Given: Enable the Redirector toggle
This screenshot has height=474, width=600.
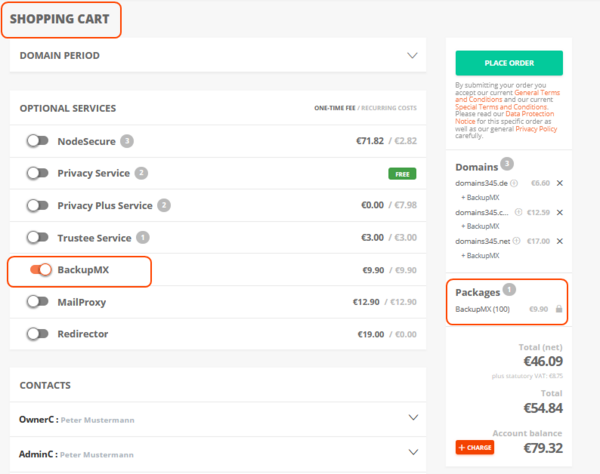Looking at the screenshot, I should point(38,334).
